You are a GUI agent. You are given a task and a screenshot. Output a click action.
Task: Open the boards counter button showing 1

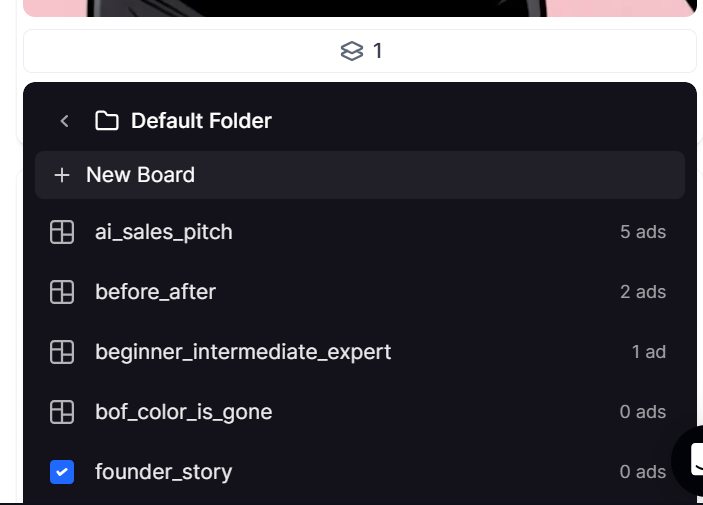tap(360, 51)
